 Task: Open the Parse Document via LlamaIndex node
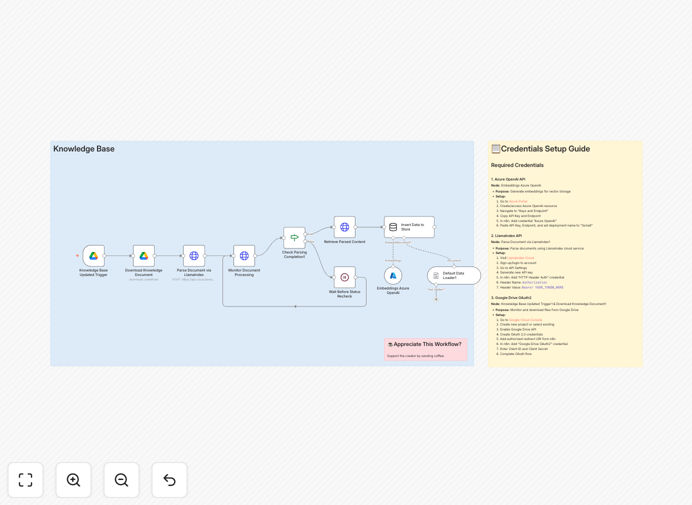pyautogui.click(x=194, y=256)
